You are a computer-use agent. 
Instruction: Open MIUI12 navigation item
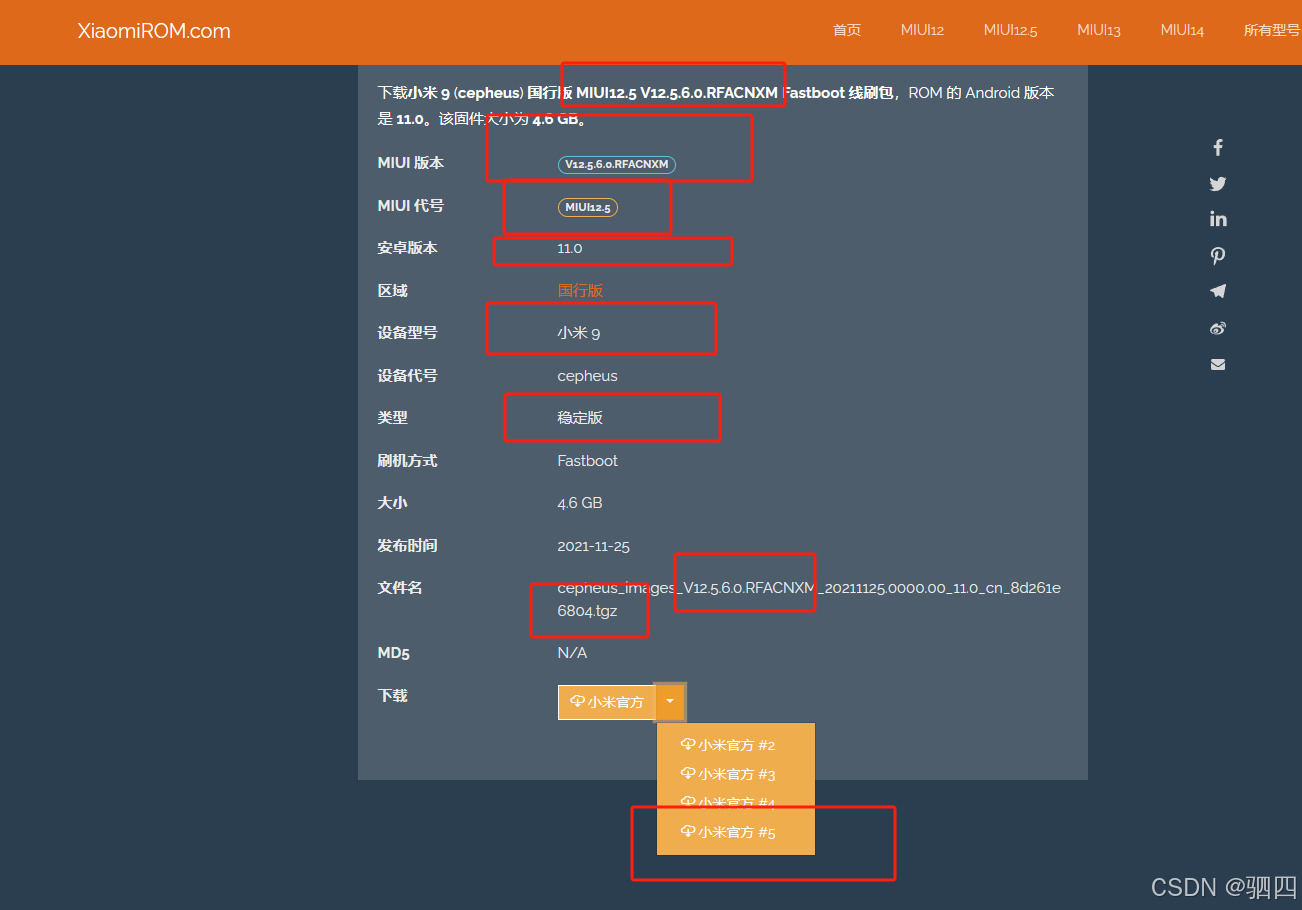click(x=922, y=30)
